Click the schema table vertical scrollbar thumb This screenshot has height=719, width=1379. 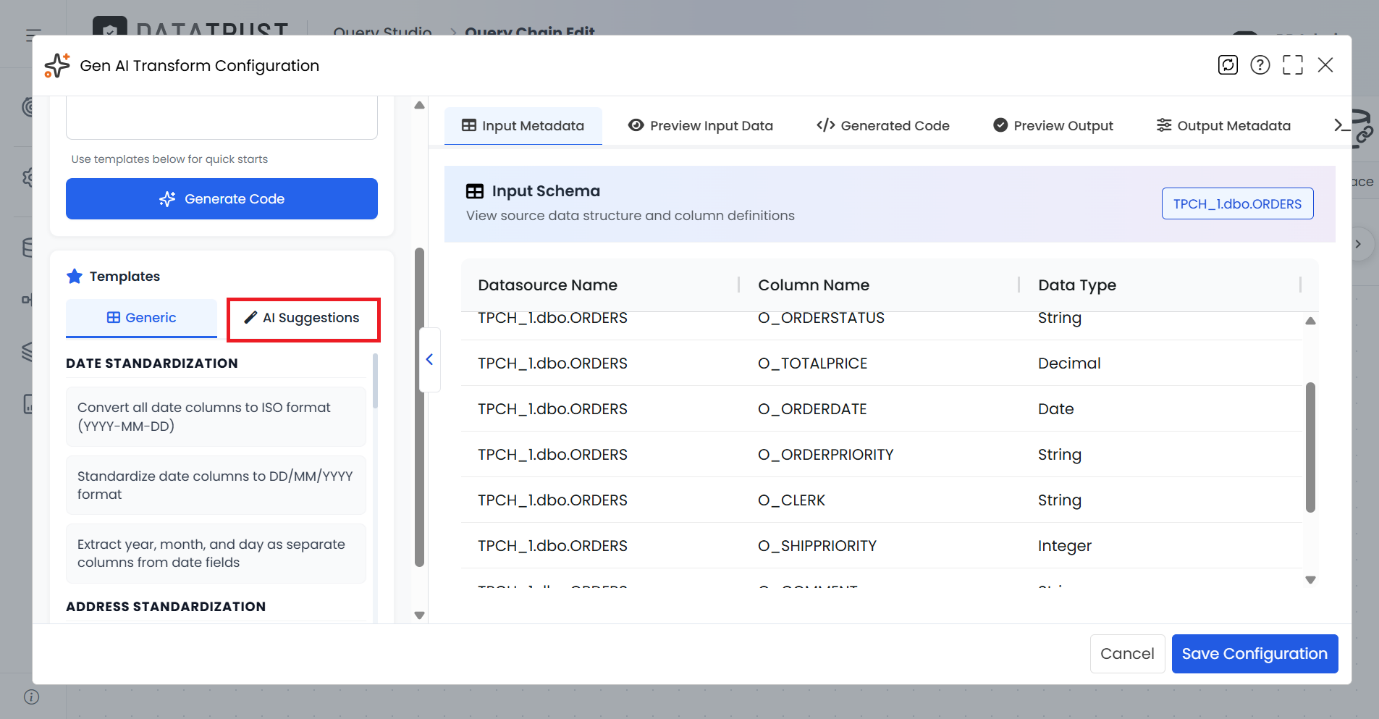(1310, 447)
